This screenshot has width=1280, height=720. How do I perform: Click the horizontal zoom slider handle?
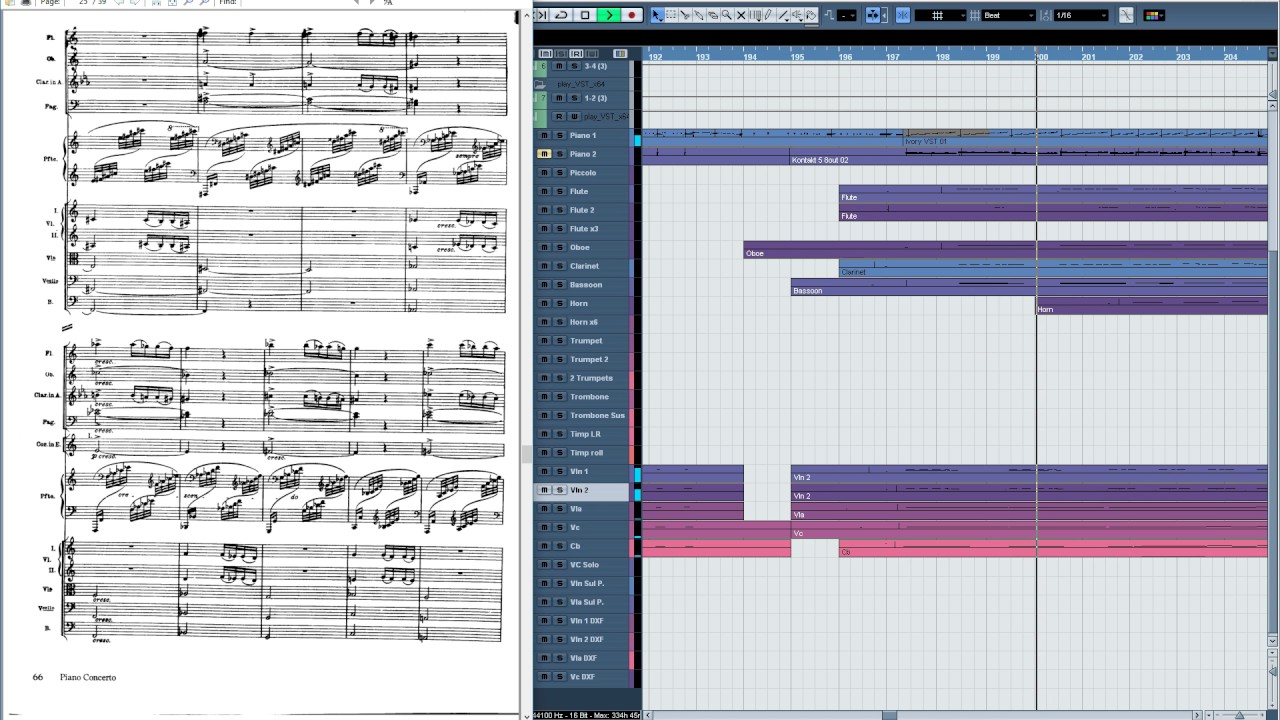(x=1239, y=715)
